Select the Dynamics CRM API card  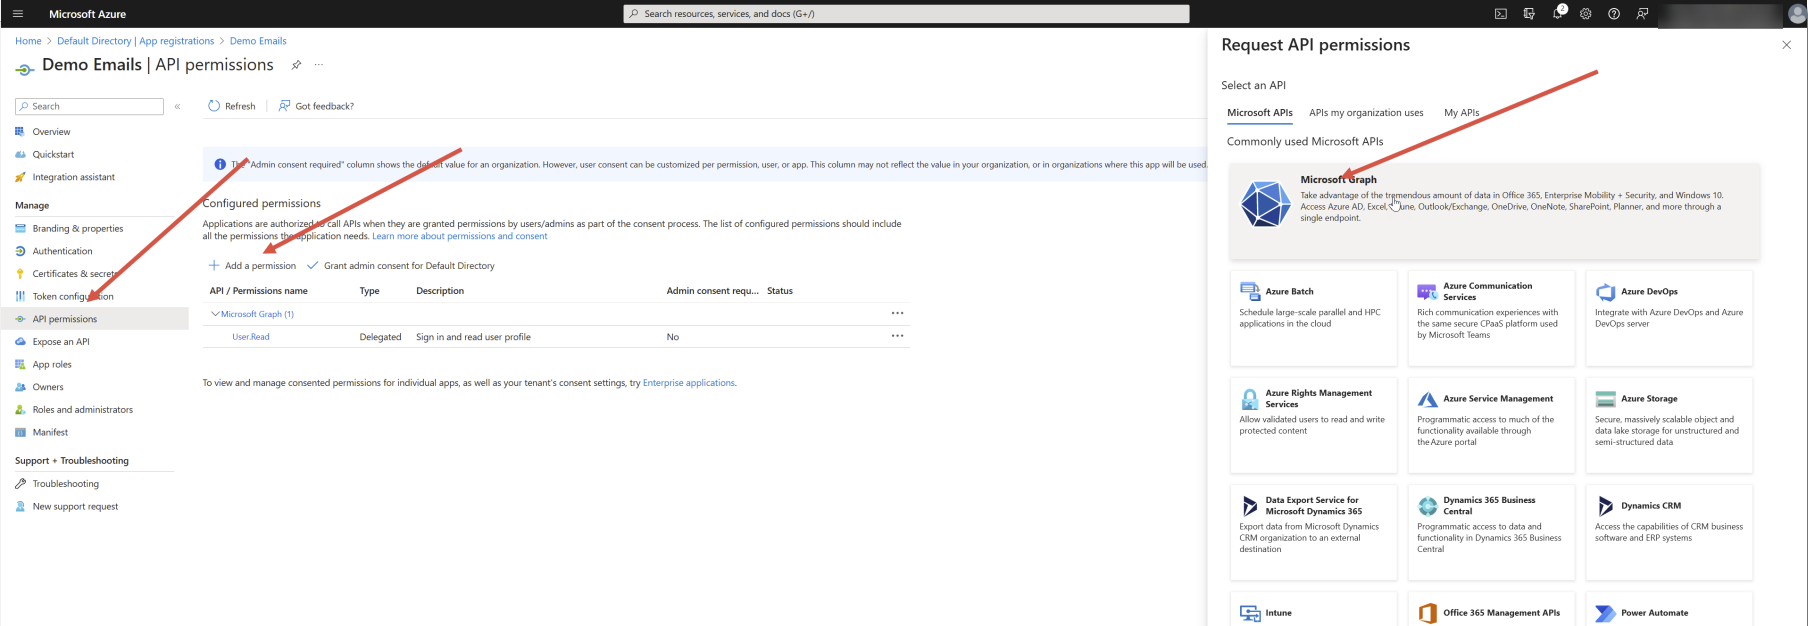1669,532
